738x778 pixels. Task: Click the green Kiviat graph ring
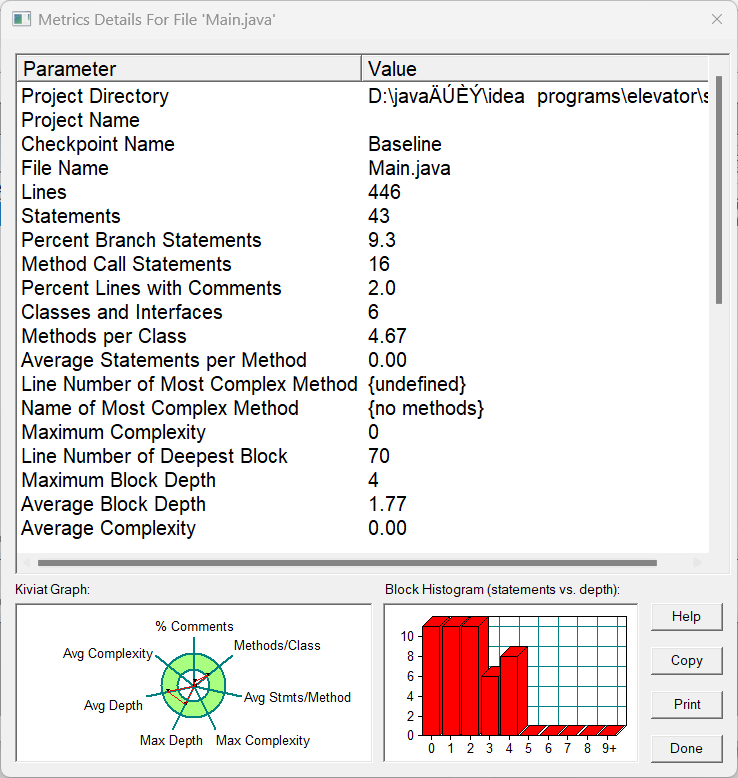point(216,695)
